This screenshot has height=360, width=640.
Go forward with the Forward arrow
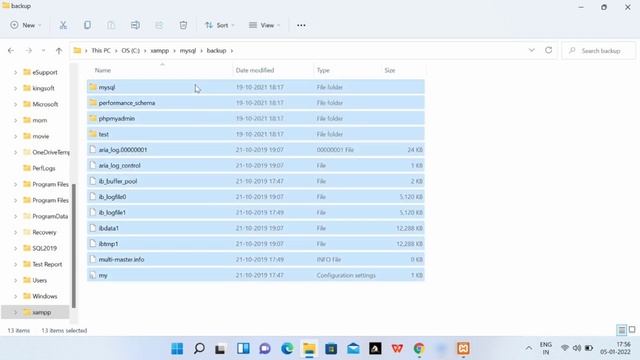click(x=29, y=51)
